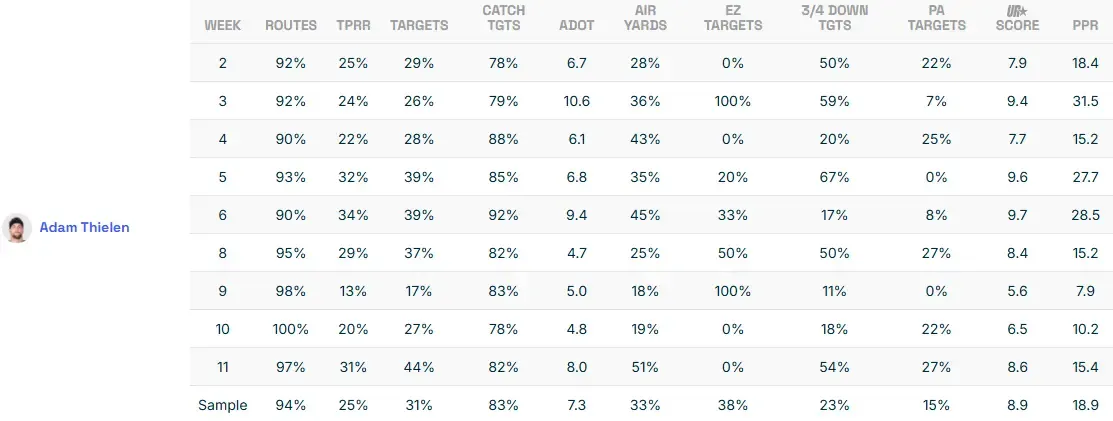Sort by EZ TARGETS header
This screenshot has width=1113, height=421.
coord(733,18)
